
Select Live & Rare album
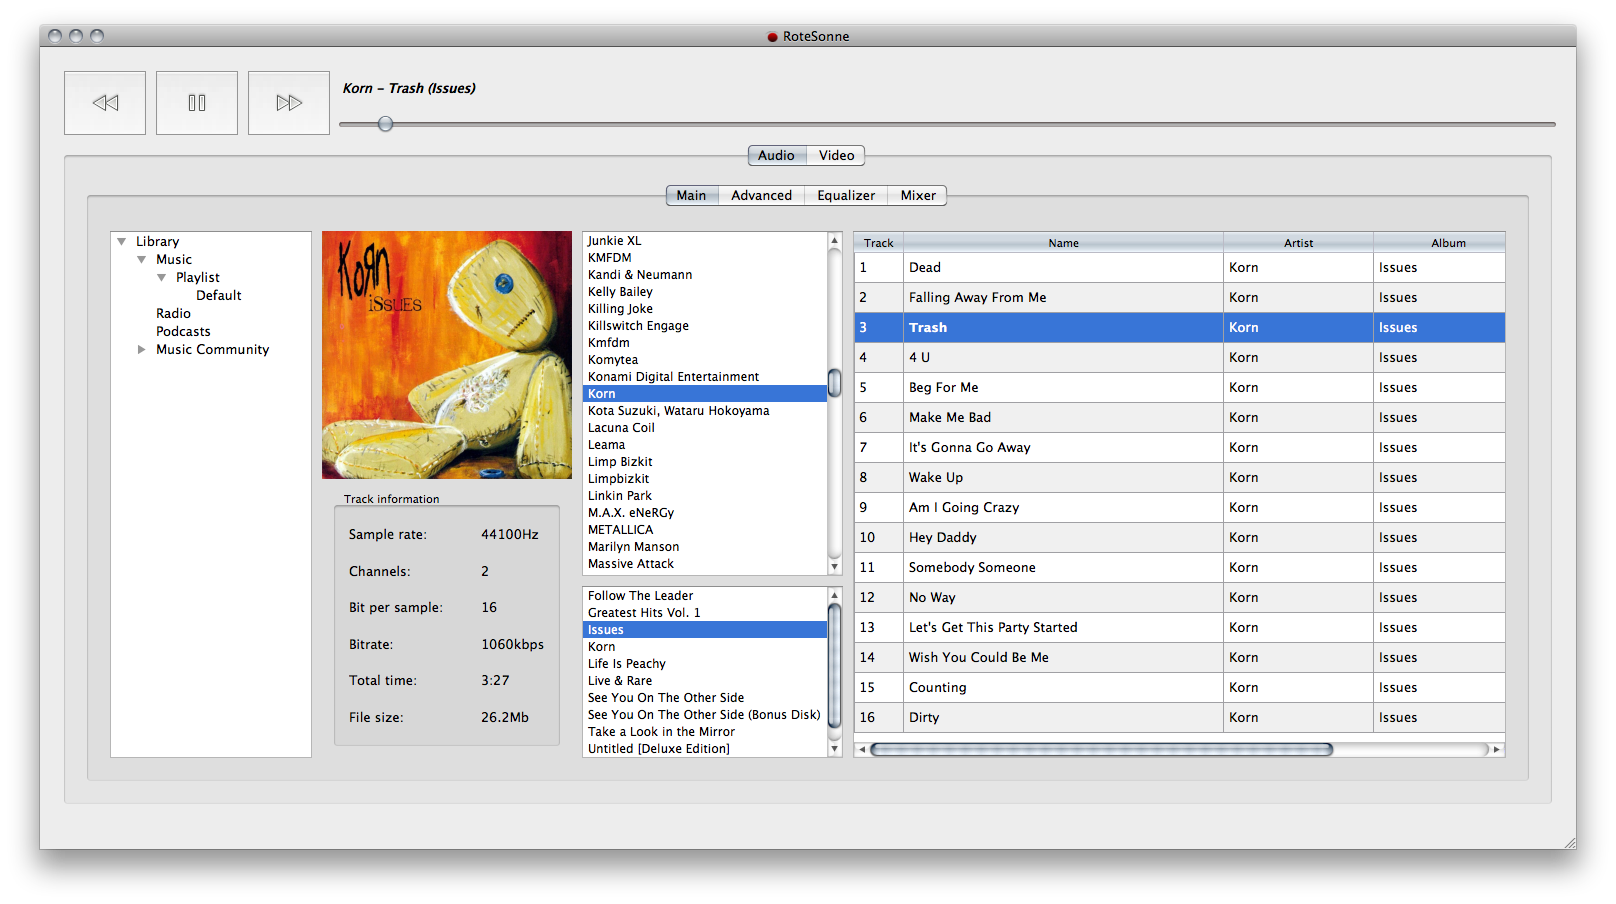pyautogui.click(x=705, y=680)
